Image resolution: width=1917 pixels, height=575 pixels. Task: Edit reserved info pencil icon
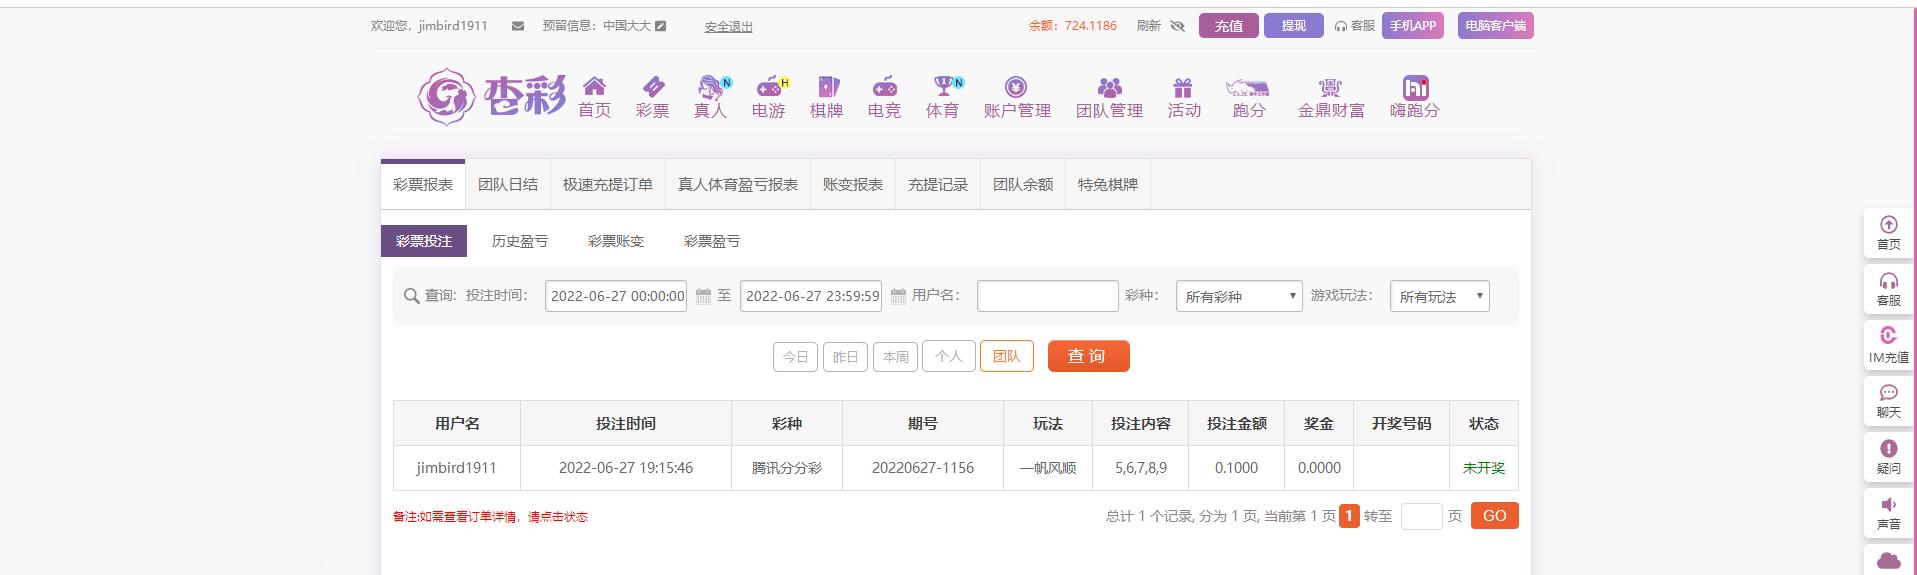(x=660, y=26)
